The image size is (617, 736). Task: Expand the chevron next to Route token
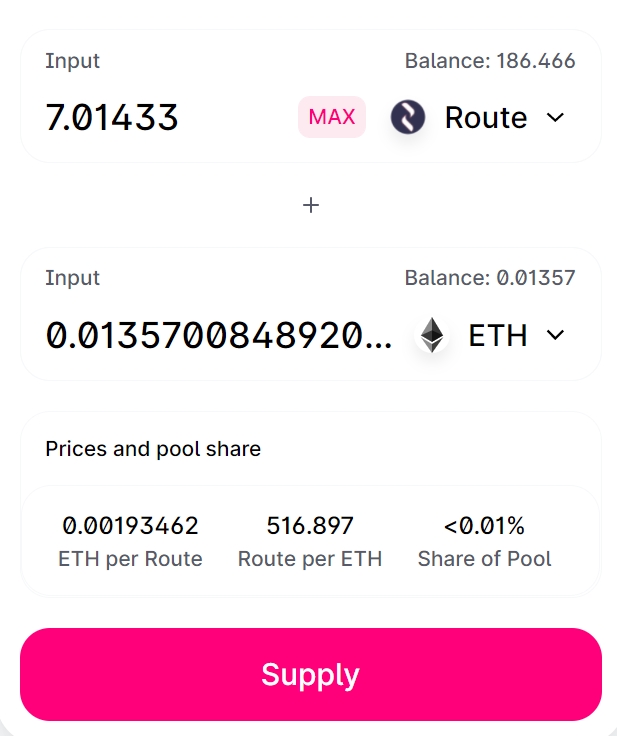pos(556,118)
